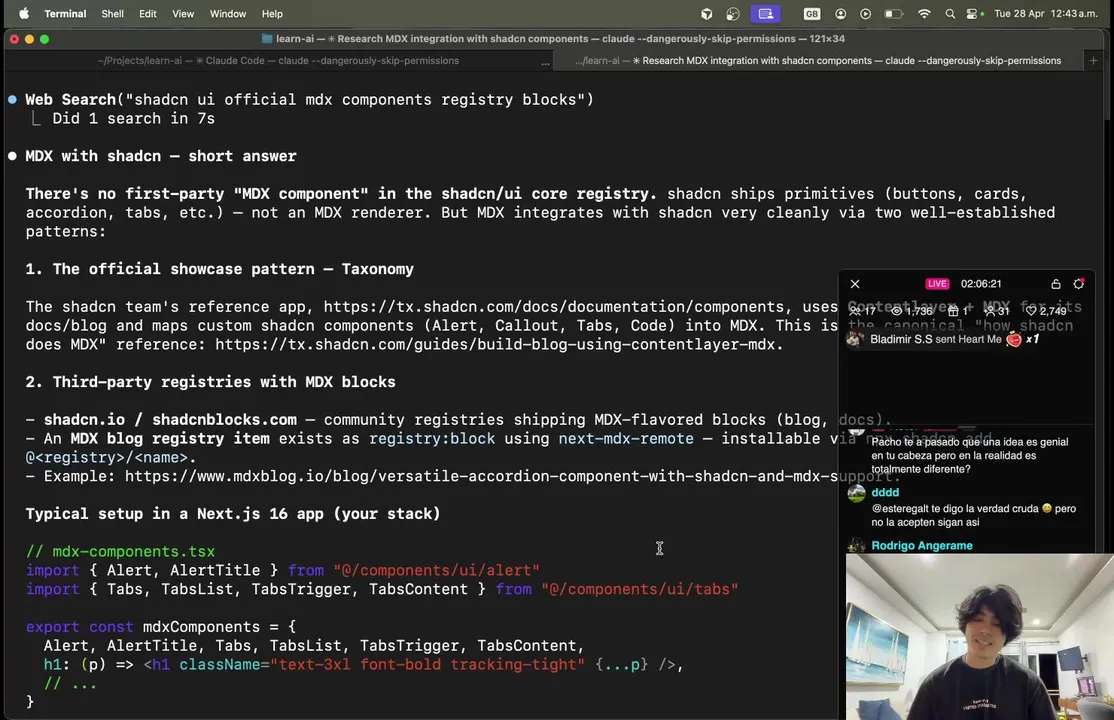The height and width of the screenshot is (720, 1114).
Task: Click dddd's chat avatar
Action: [856, 493]
